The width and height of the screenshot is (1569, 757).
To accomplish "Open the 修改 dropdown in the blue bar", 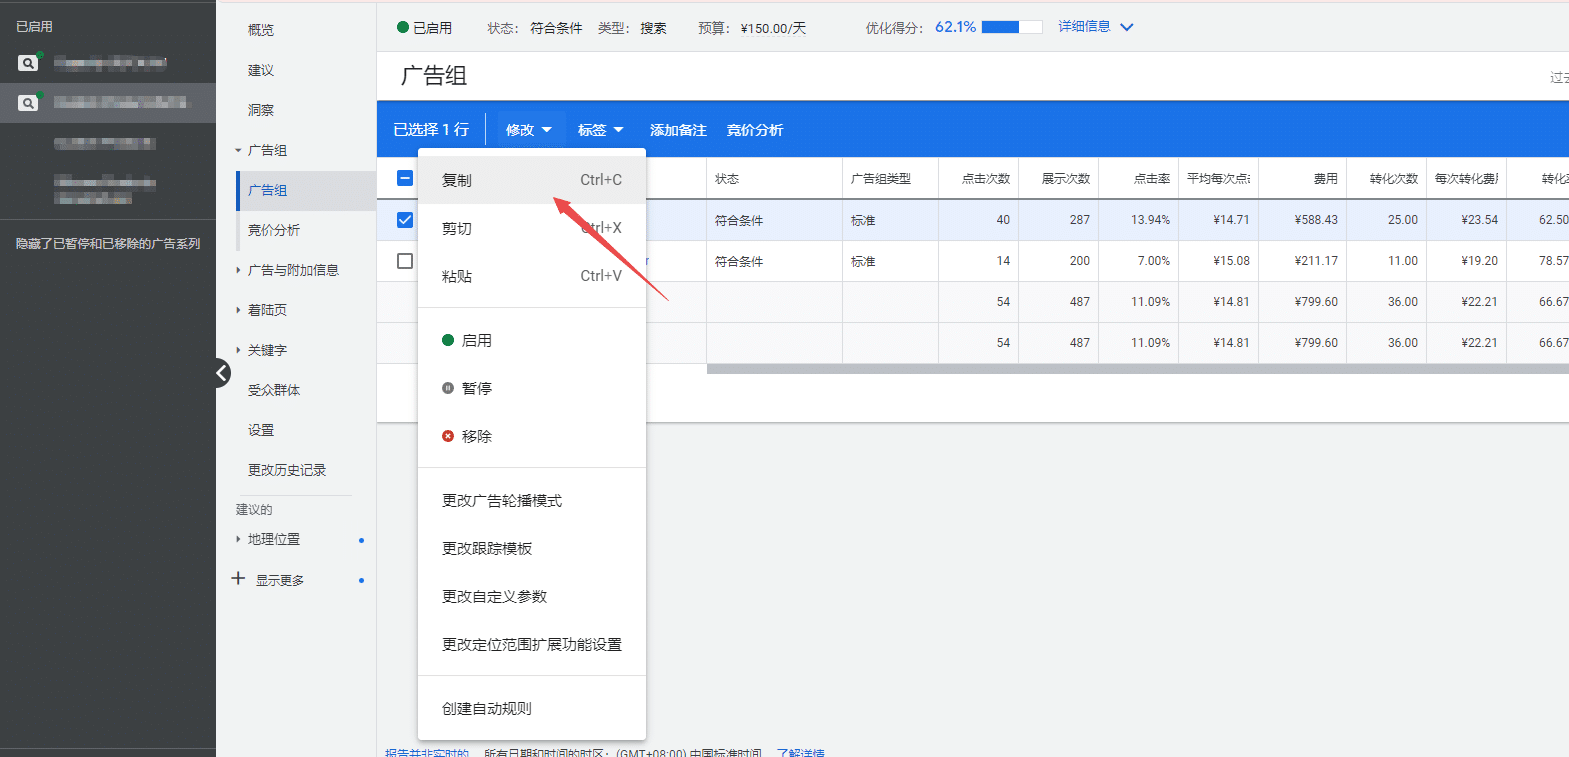I will (x=529, y=130).
